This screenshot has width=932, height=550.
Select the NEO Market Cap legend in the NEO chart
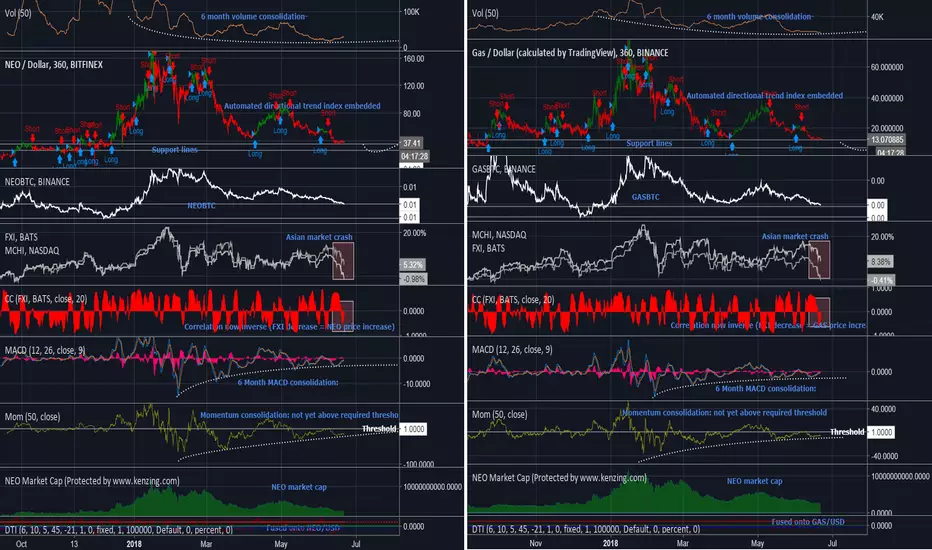click(x=92, y=480)
